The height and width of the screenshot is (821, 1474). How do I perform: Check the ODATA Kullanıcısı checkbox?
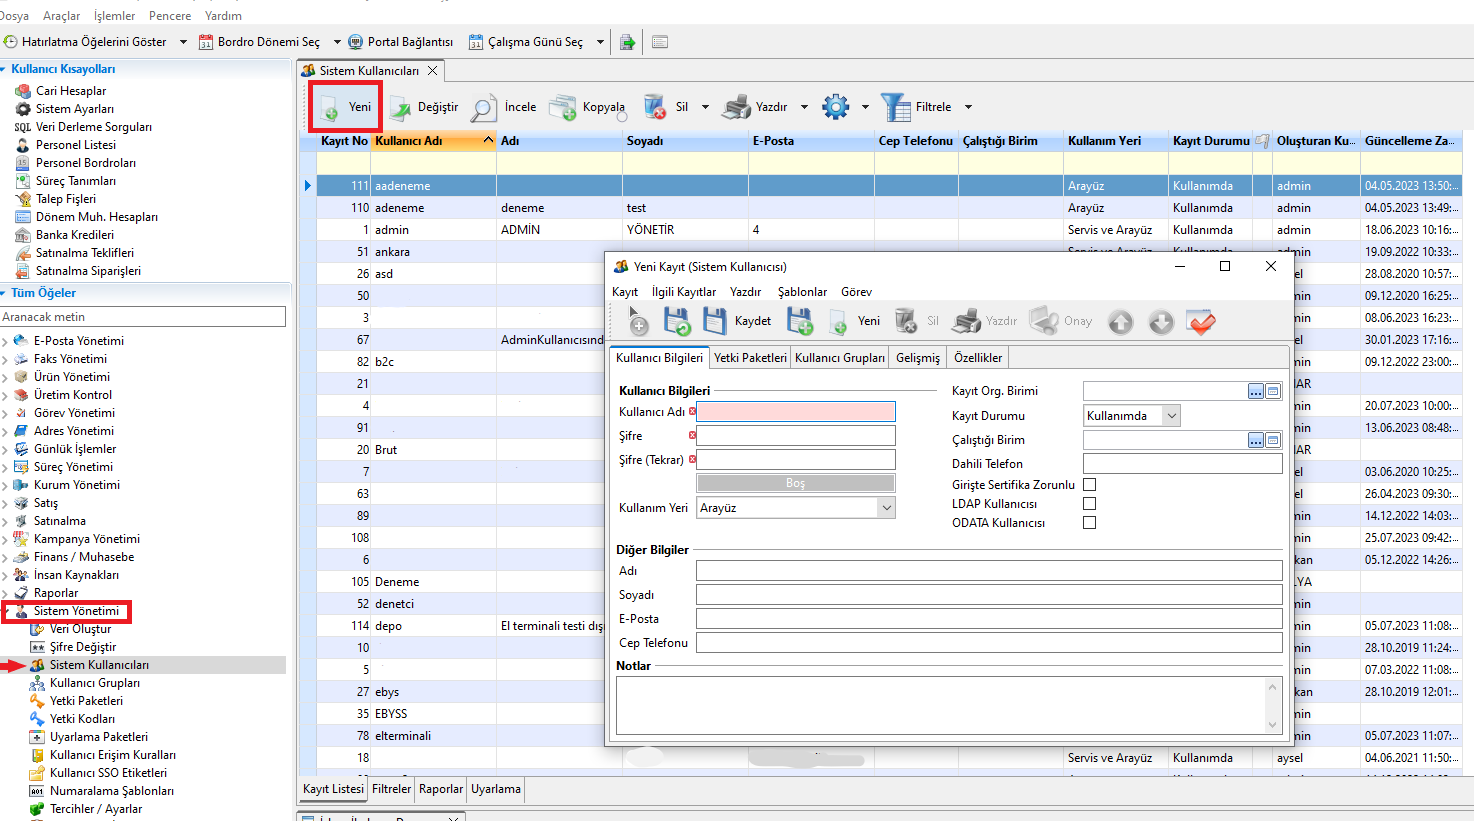1089,523
